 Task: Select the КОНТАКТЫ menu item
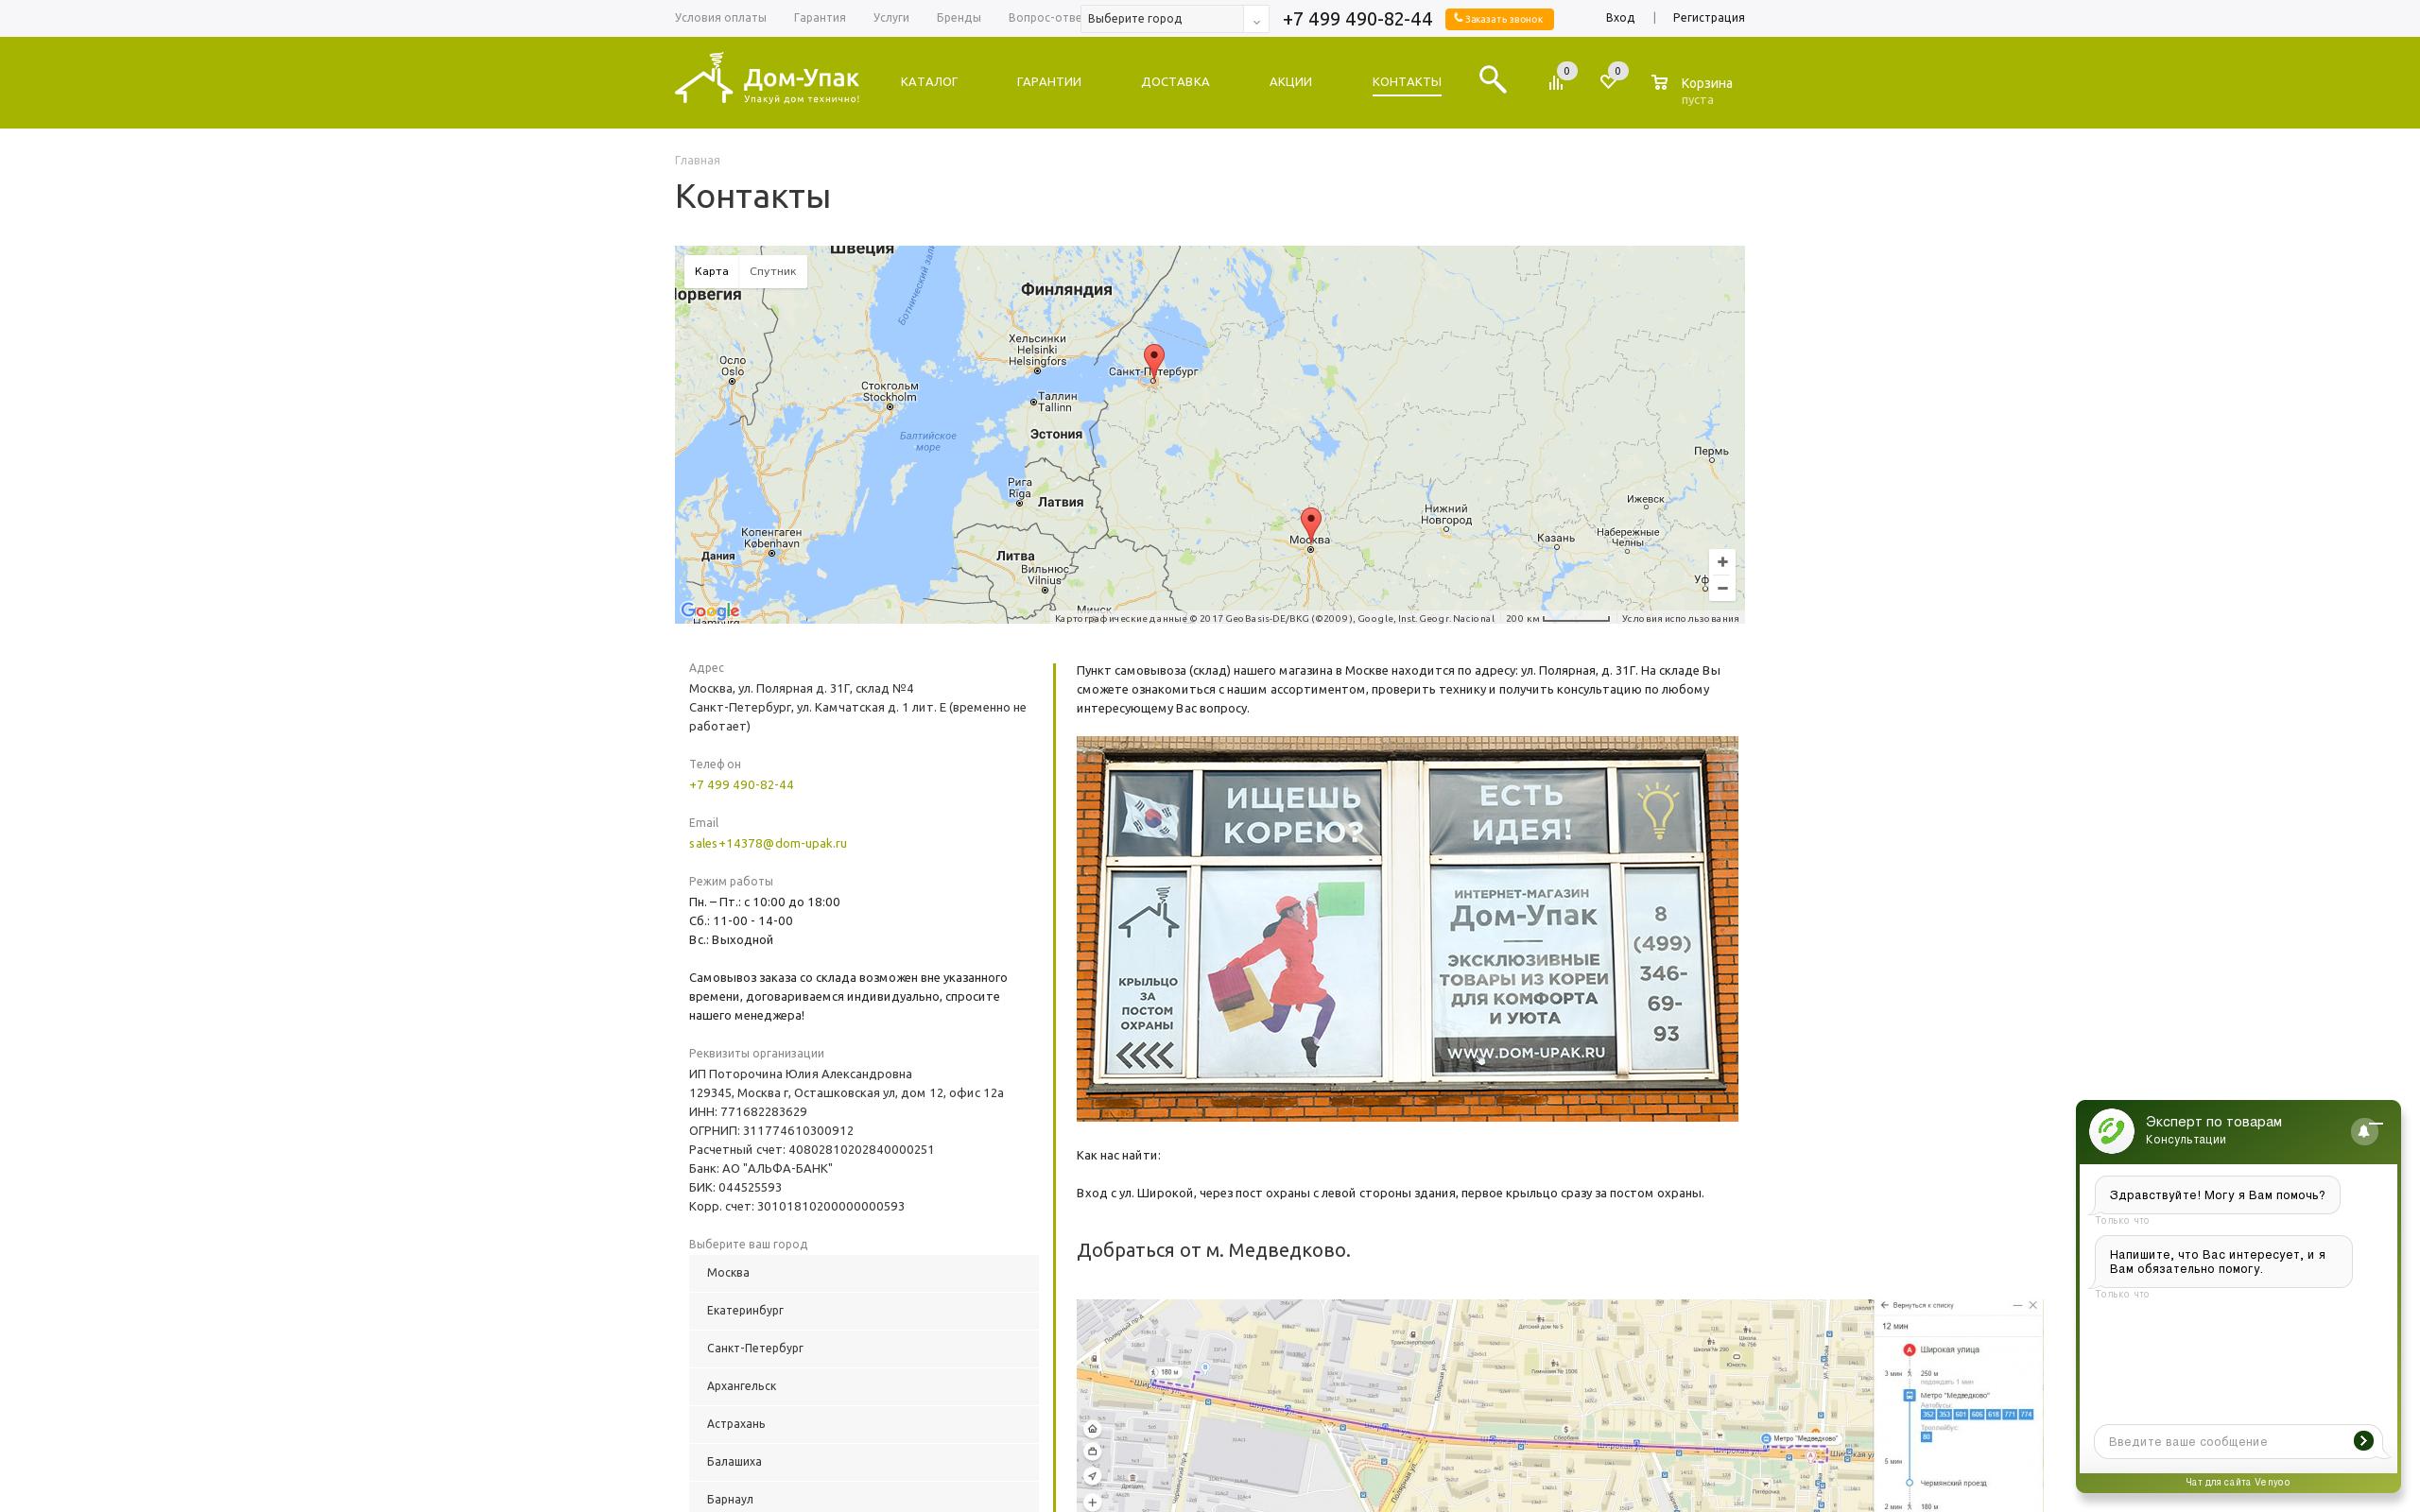(x=1406, y=82)
